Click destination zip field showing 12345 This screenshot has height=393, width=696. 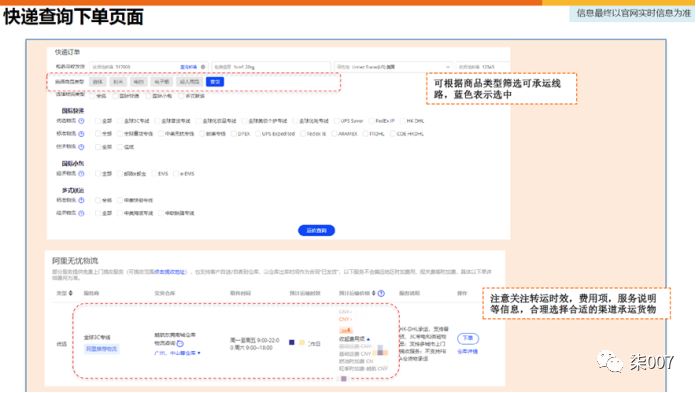(x=483, y=67)
